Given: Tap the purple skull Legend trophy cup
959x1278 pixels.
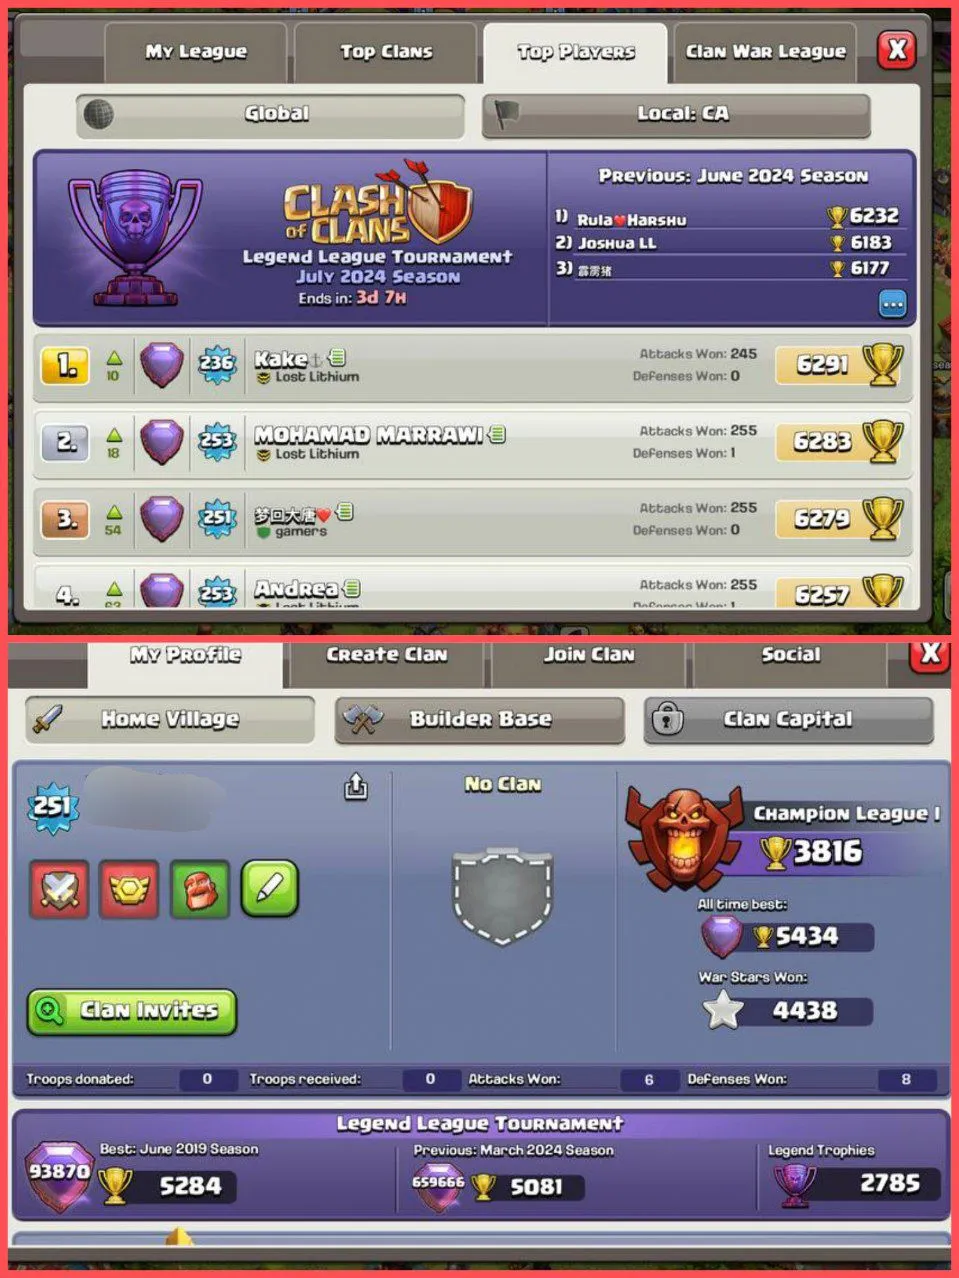Looking at the screenshot, I should pos(134,238).
